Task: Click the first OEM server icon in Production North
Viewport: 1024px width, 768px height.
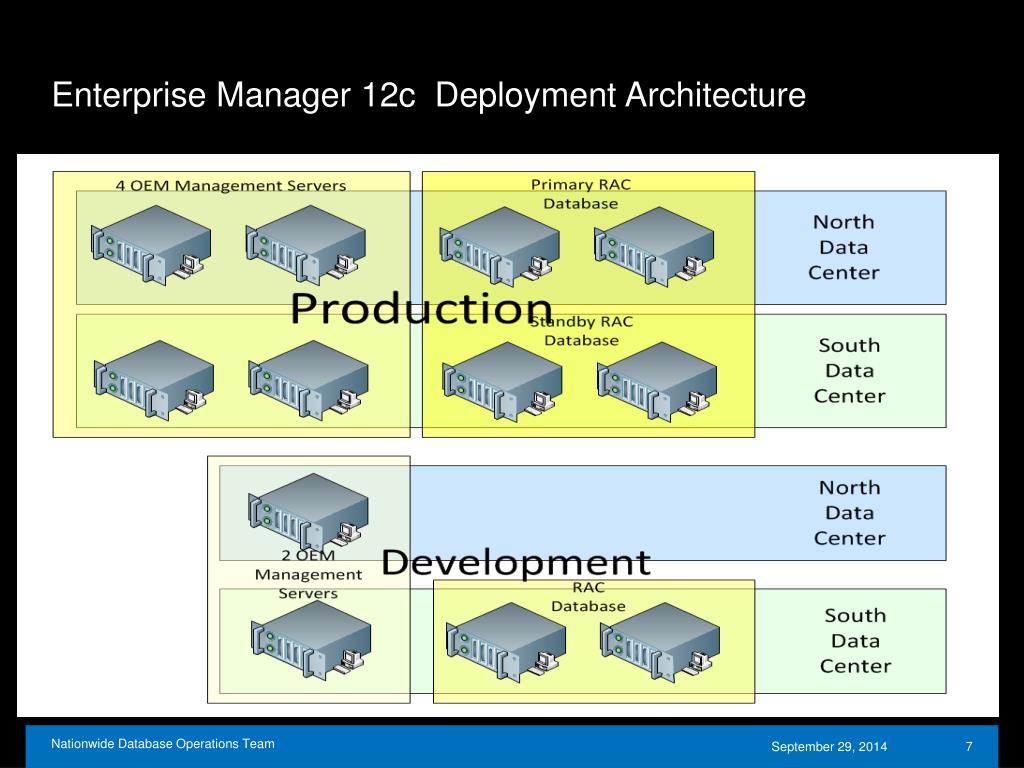Action: (151, 245)
